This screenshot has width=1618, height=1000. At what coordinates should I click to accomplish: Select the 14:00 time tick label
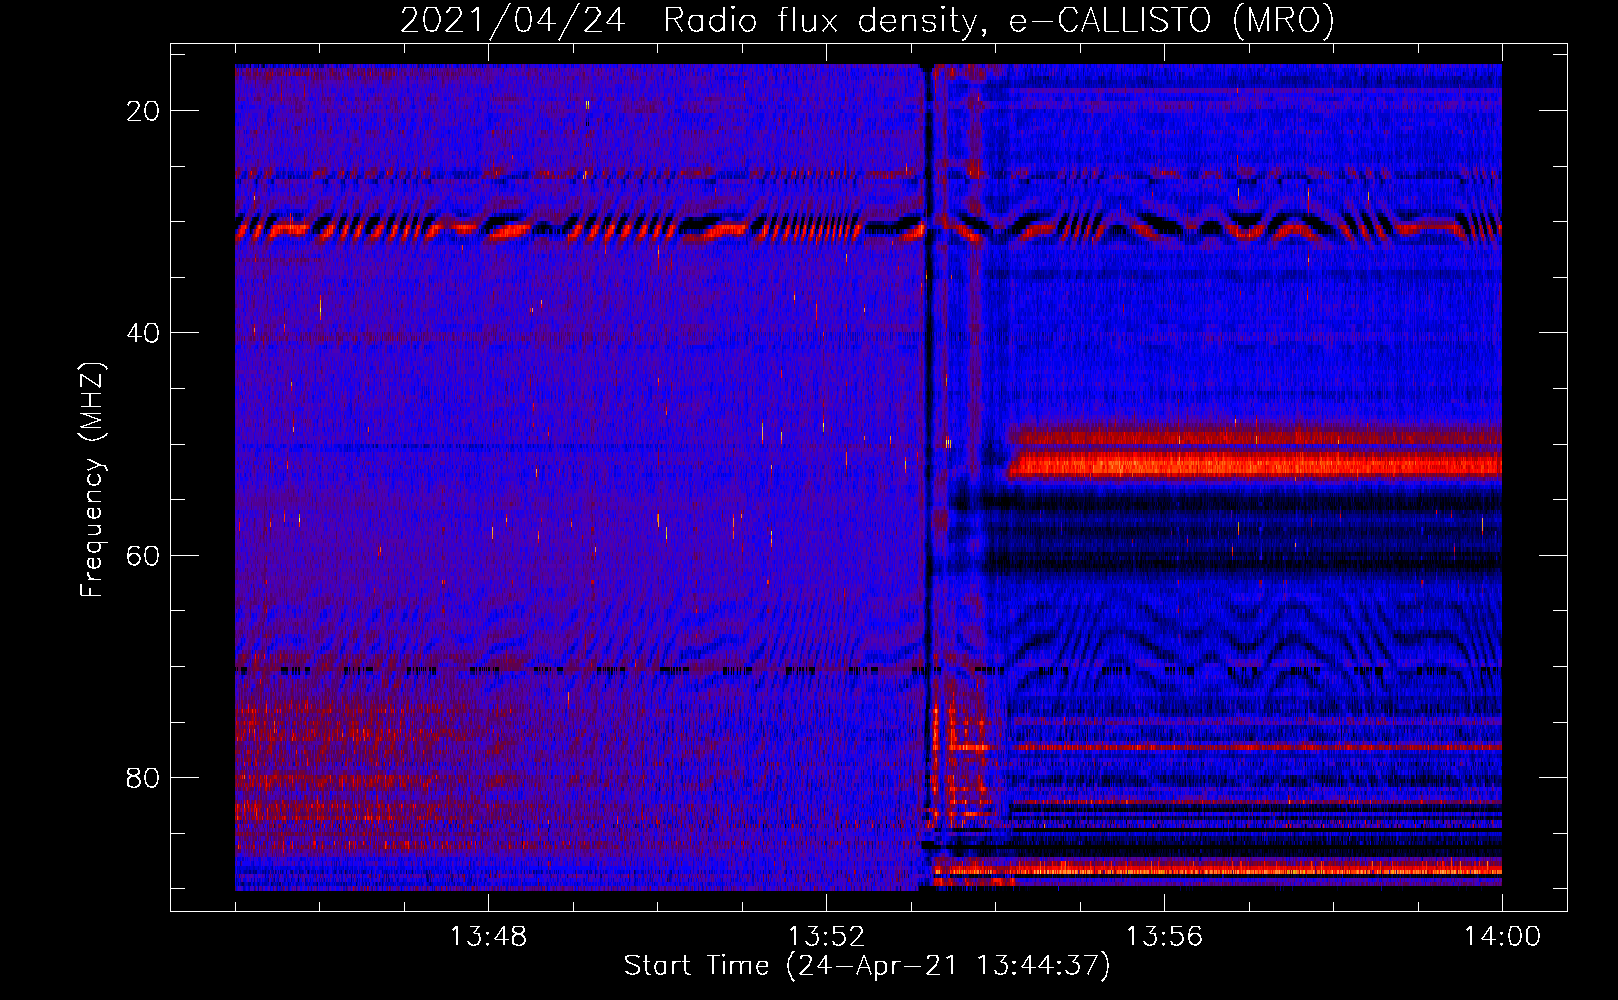[x=1502, y=937]
